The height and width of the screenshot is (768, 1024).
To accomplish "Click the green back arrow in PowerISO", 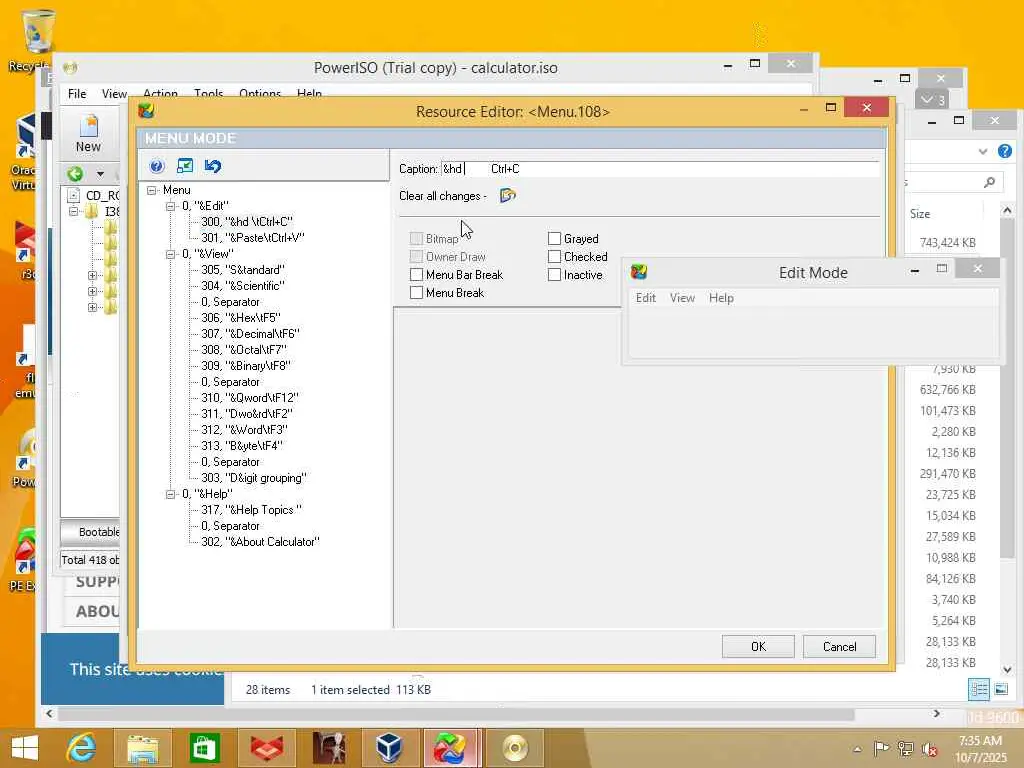I will pyautogui.click(x=75, y=174).
